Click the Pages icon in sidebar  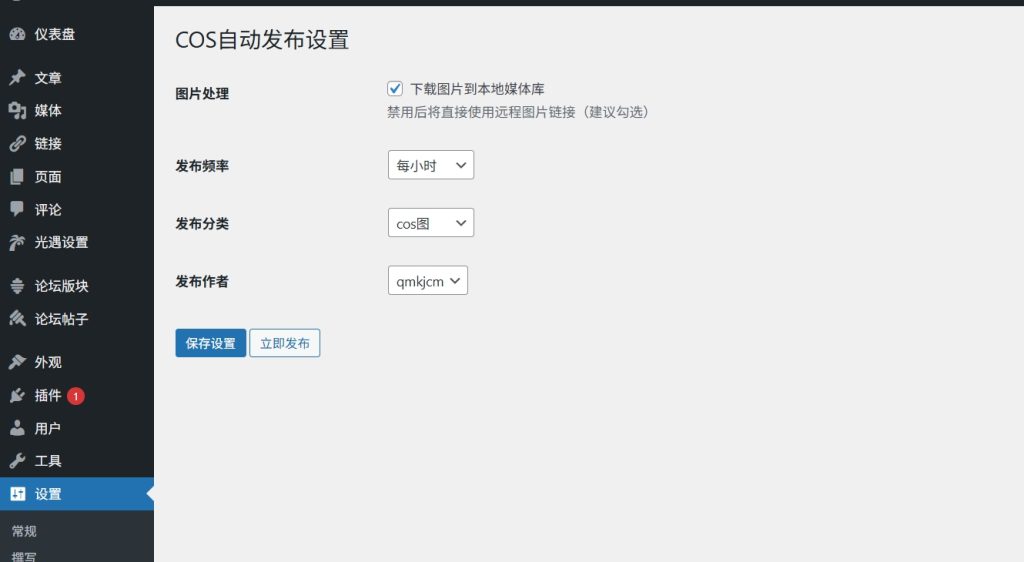coord(17,176)
